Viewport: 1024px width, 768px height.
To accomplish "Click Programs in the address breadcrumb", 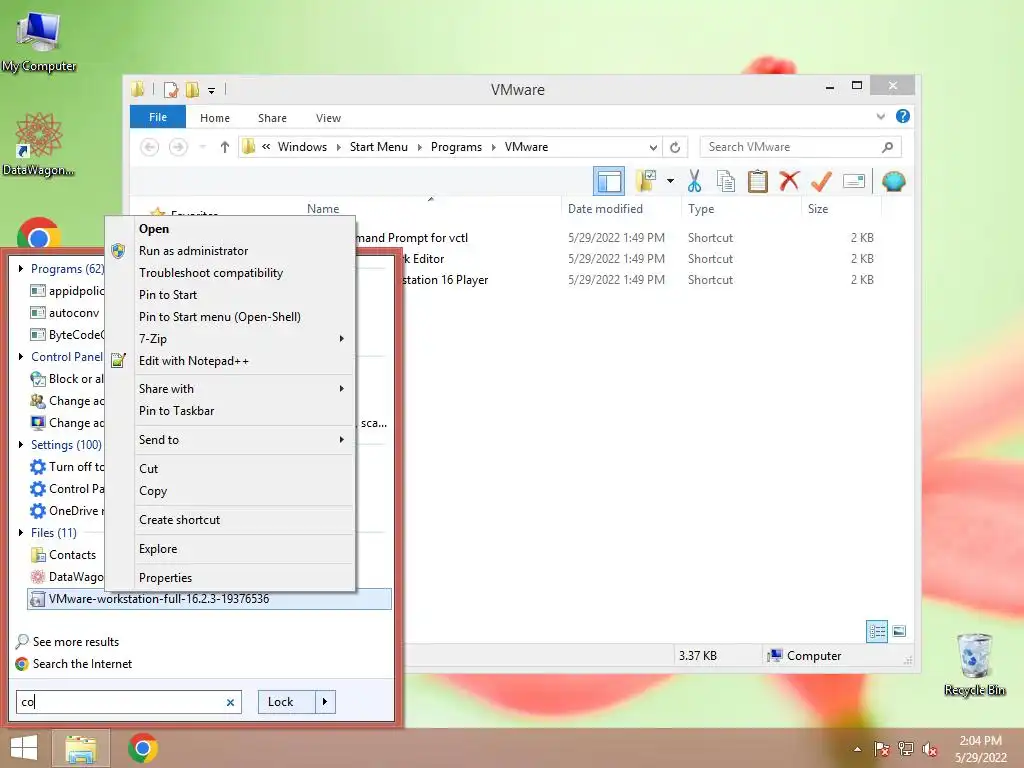I will pos(456,147).
